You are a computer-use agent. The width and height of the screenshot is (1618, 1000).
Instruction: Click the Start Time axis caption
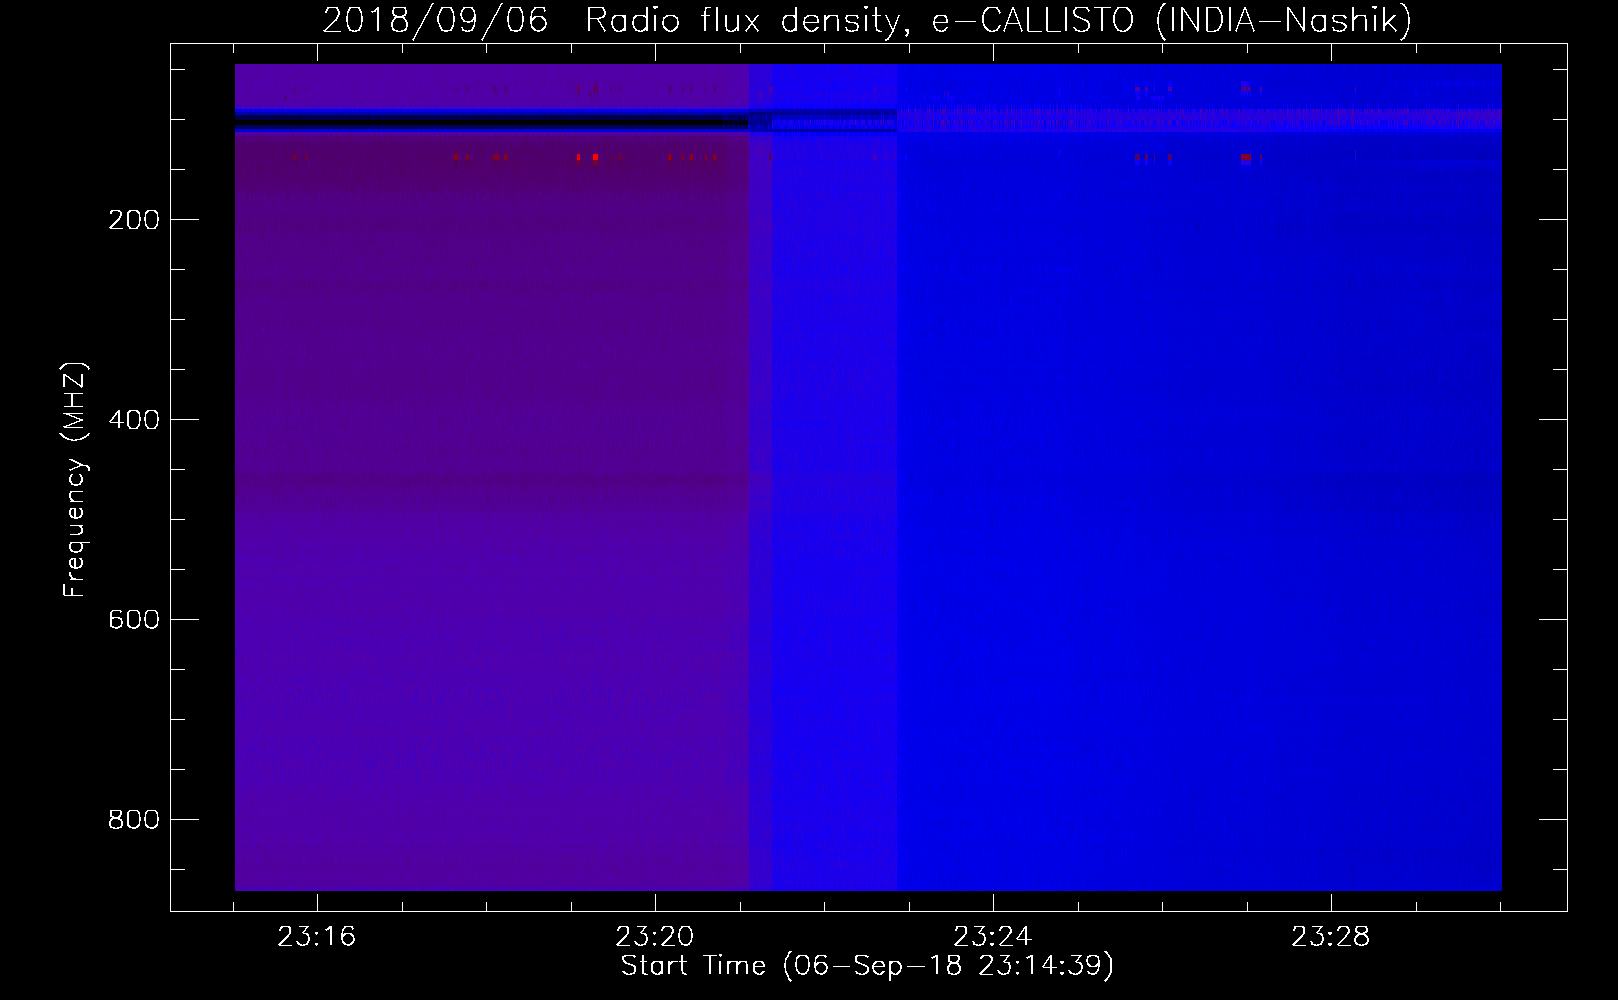(867, 966)
